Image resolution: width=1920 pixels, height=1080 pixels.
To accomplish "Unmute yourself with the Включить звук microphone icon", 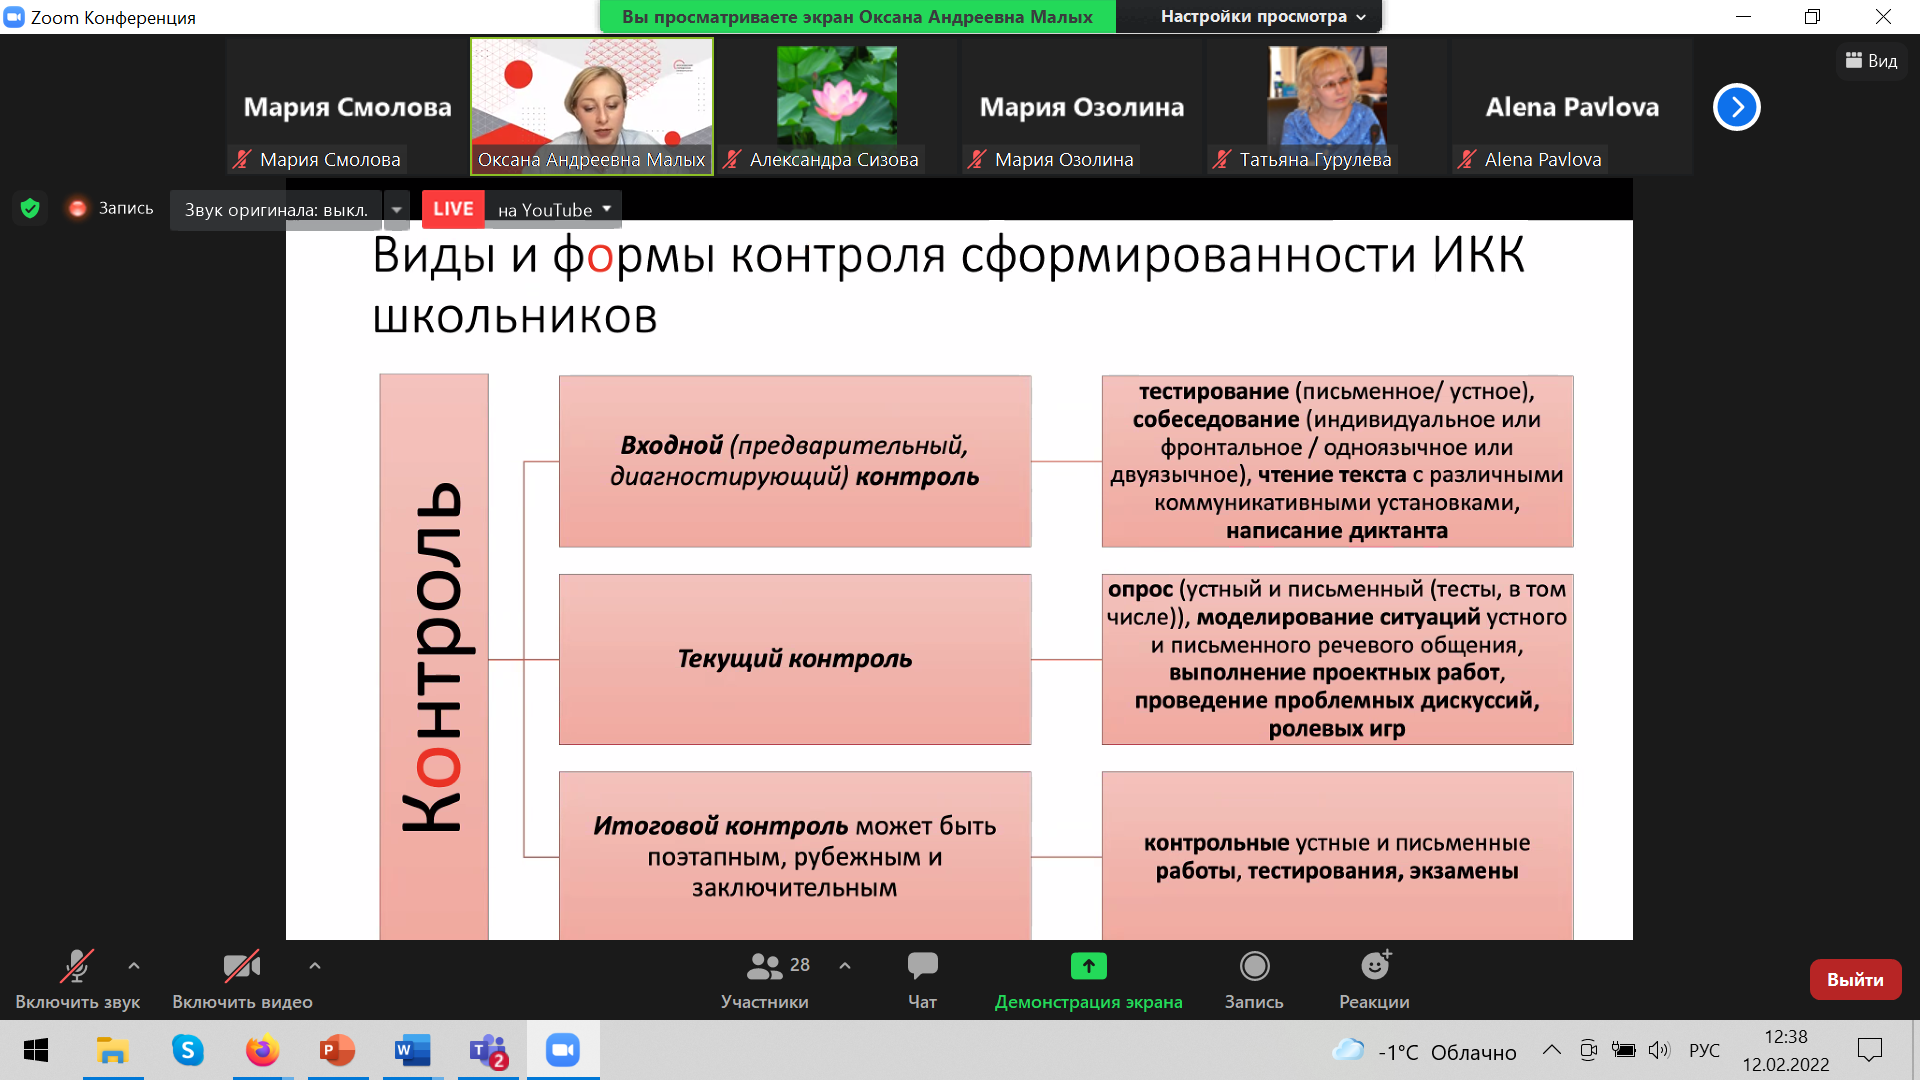I will click(78, 966).
